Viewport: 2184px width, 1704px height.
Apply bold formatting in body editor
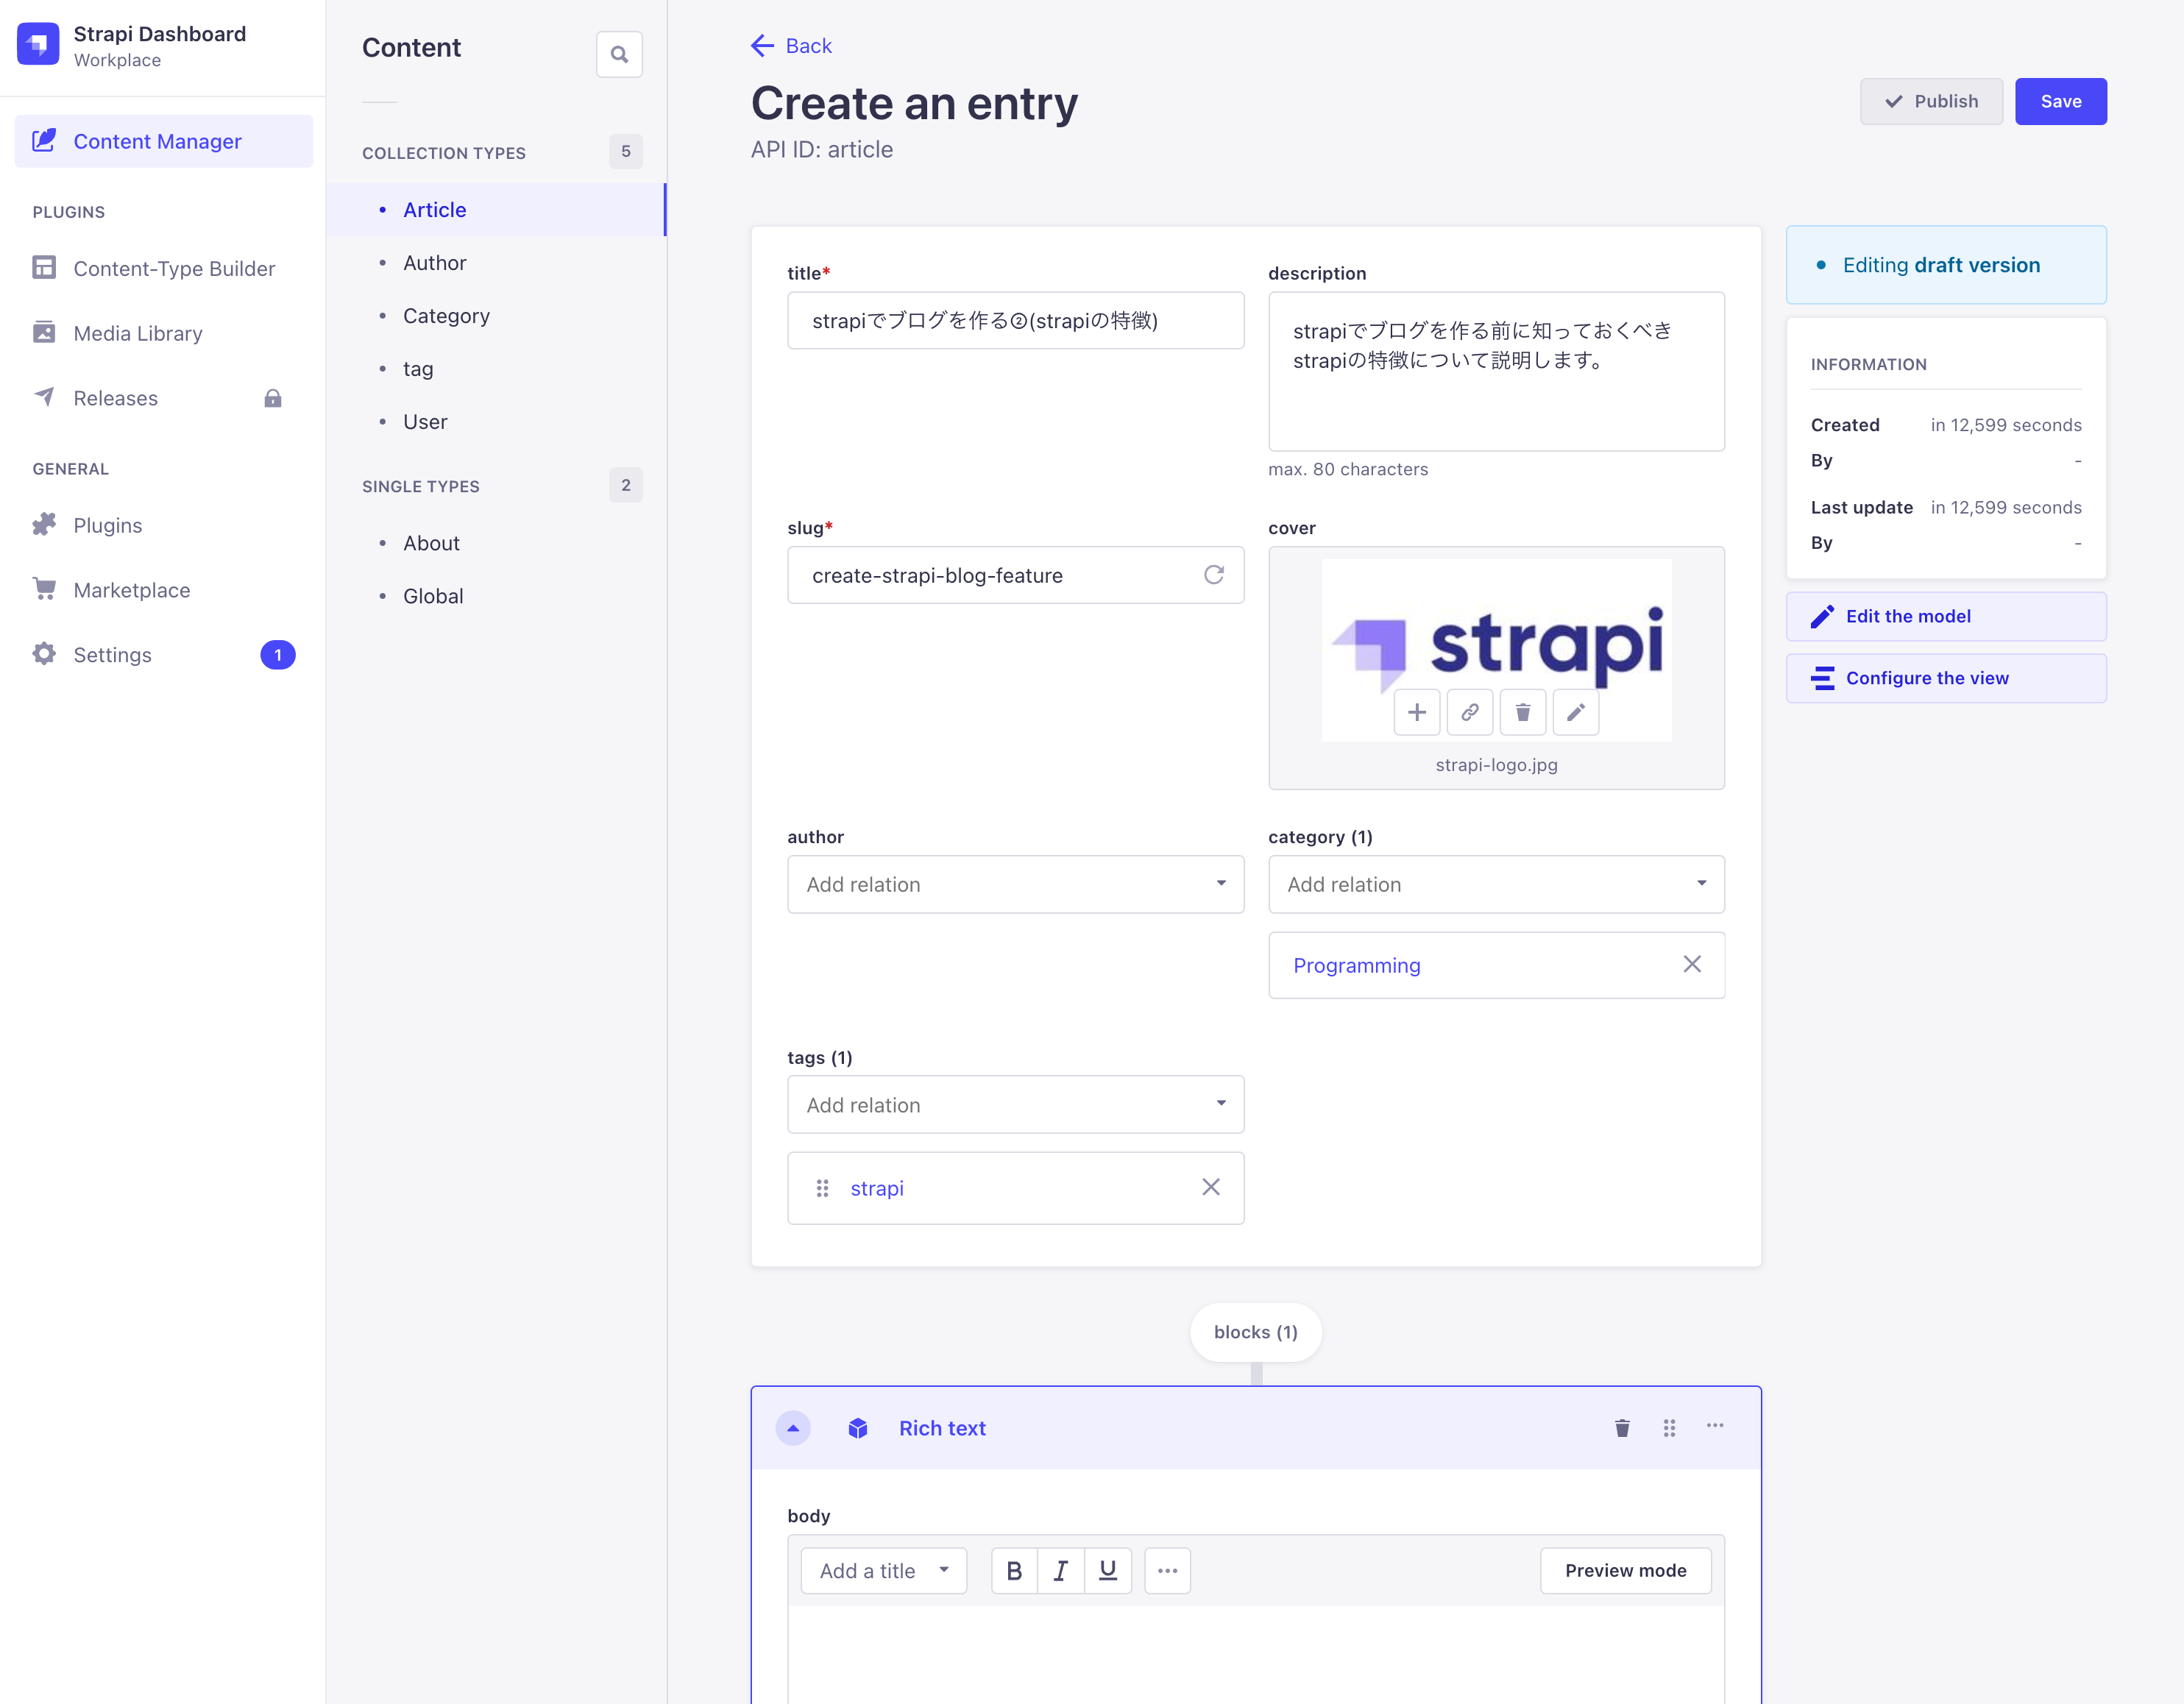(1014, 1571)
